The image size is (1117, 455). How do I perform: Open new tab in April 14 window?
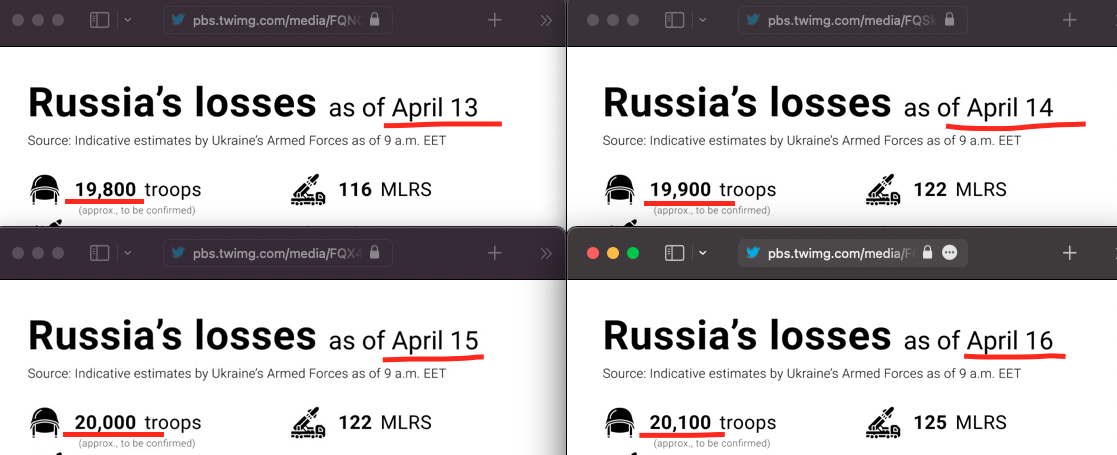pyautogui.click(x=1070, y=20)
